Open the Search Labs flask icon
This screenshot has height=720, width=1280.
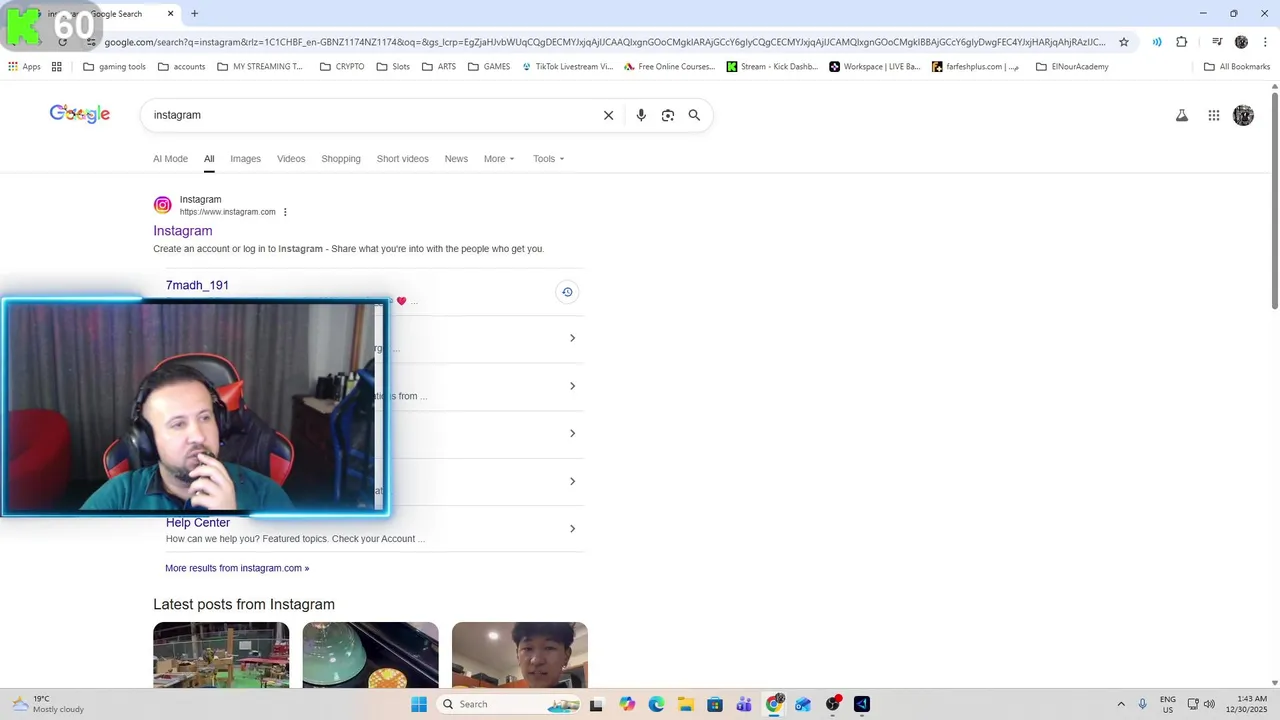[1182, 116]
